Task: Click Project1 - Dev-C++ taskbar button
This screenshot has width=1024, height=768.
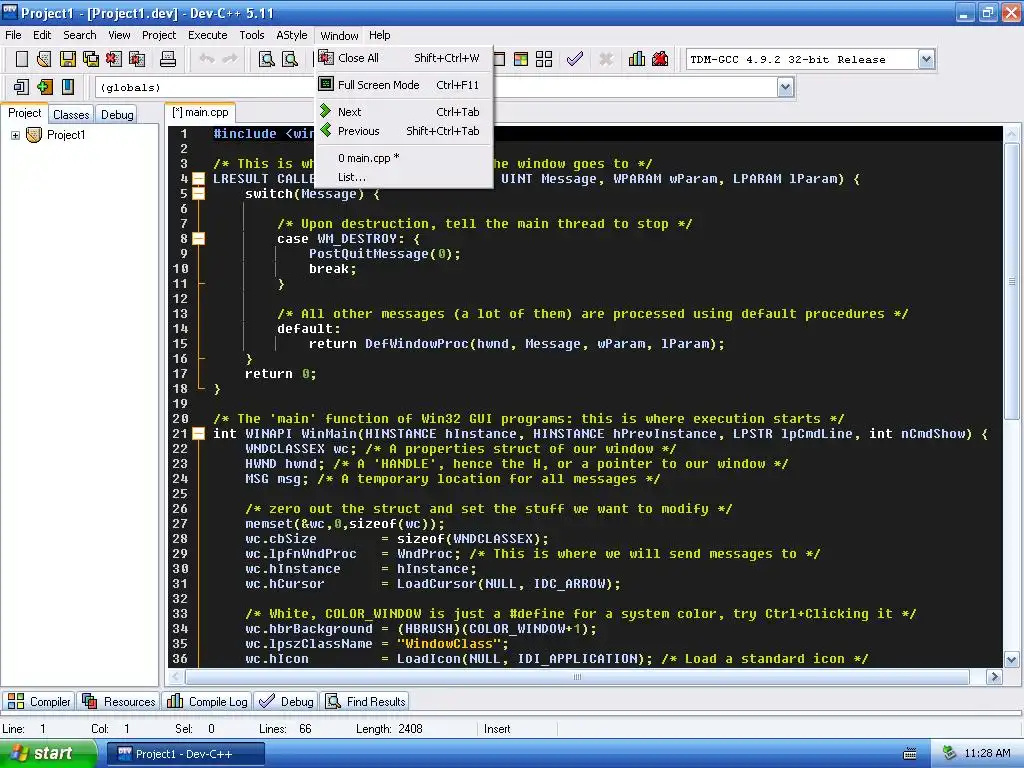Action: 185,754
